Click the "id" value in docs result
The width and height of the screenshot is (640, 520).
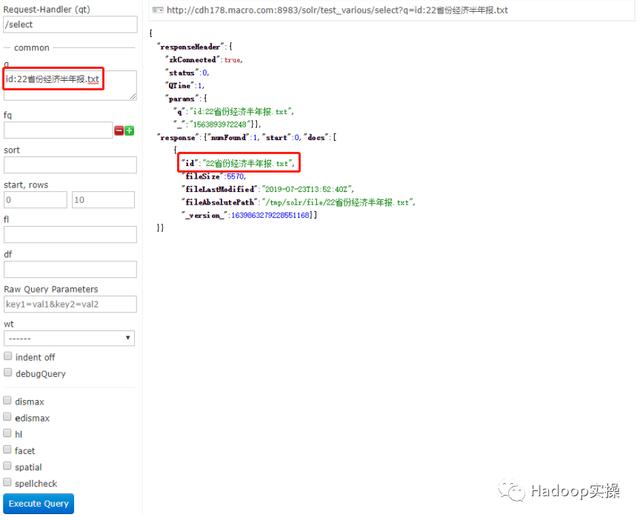pyautogui.click(x=249, y=163)
